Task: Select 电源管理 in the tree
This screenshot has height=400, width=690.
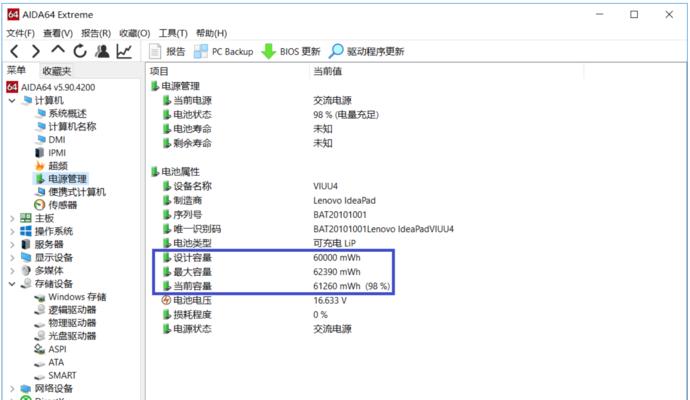Action: click(x=61, y=179)
